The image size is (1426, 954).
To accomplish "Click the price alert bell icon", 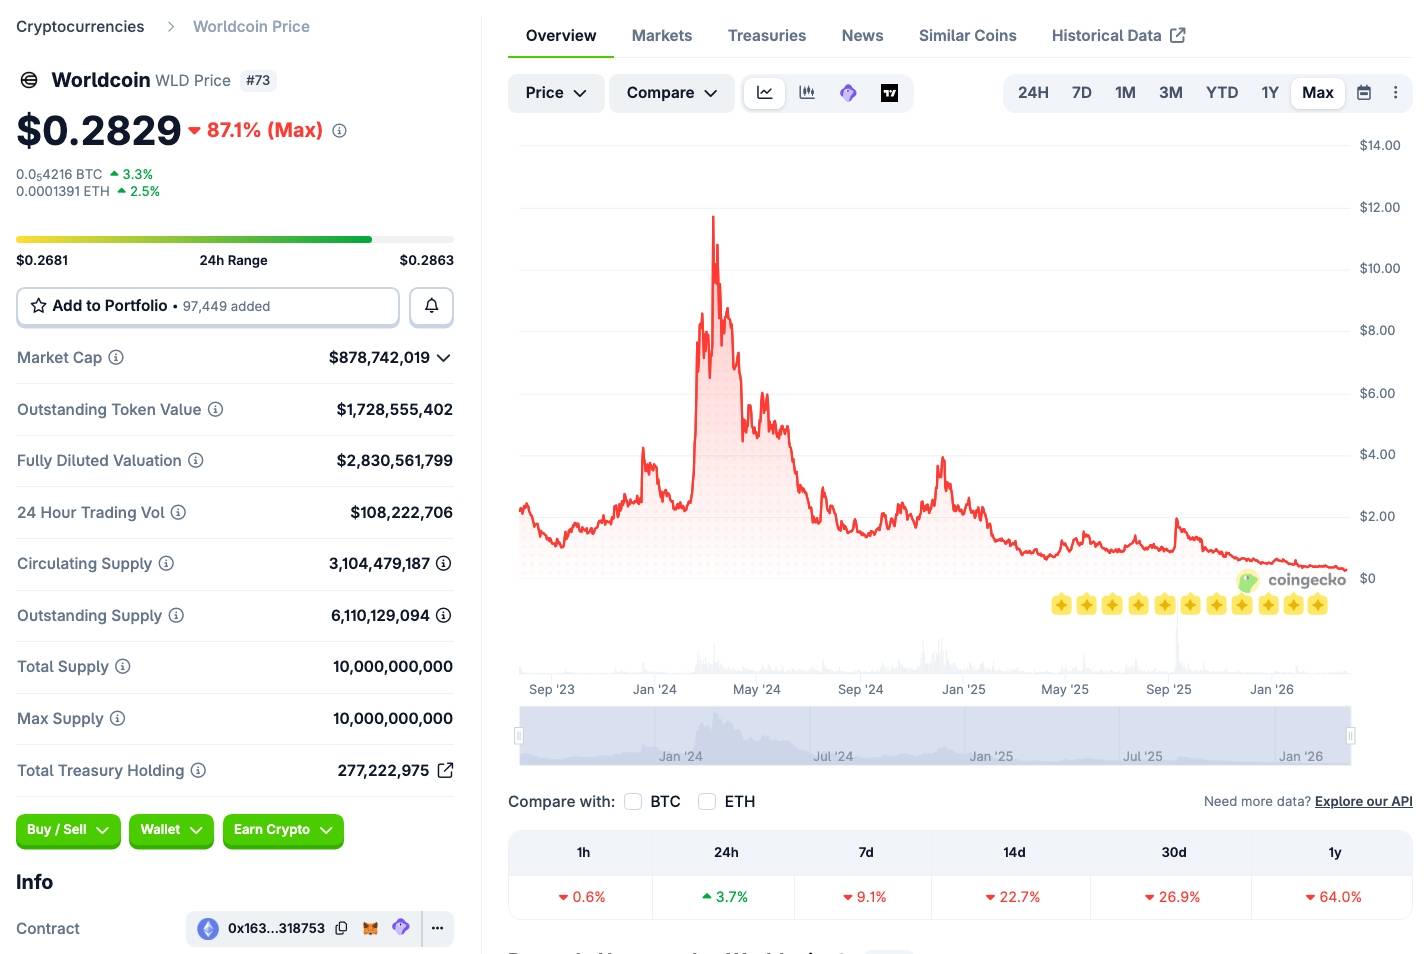I will coord(431,306).
